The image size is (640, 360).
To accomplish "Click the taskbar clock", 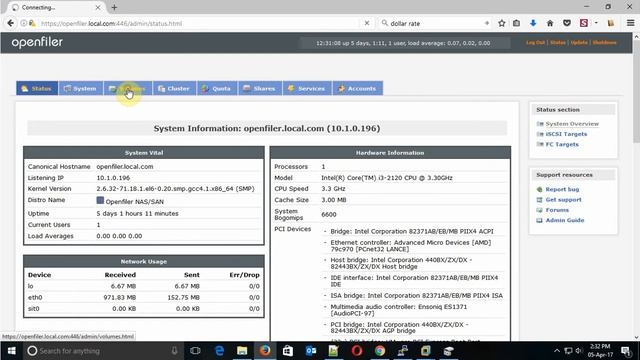I will pos(600,351).
